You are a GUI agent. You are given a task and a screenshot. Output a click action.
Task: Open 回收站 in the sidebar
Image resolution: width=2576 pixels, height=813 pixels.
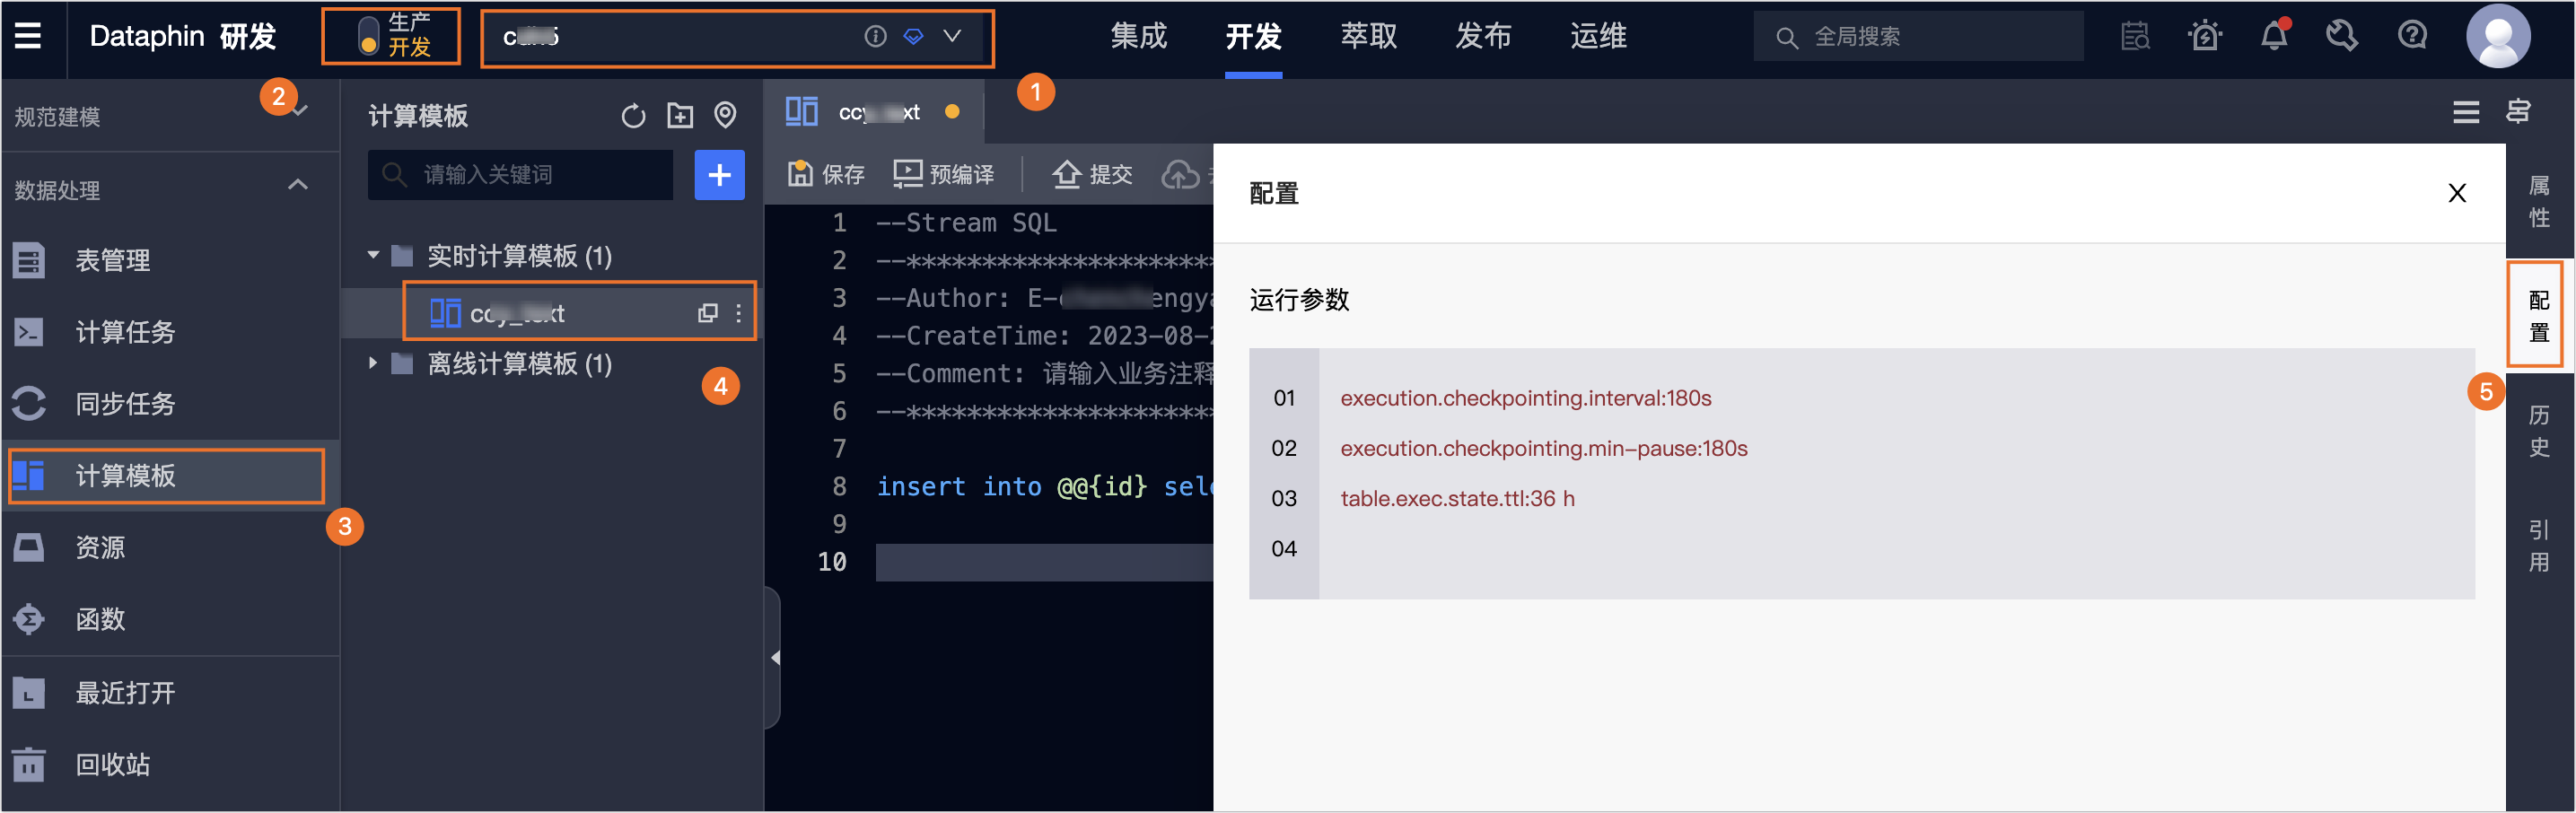click(170, 765)
